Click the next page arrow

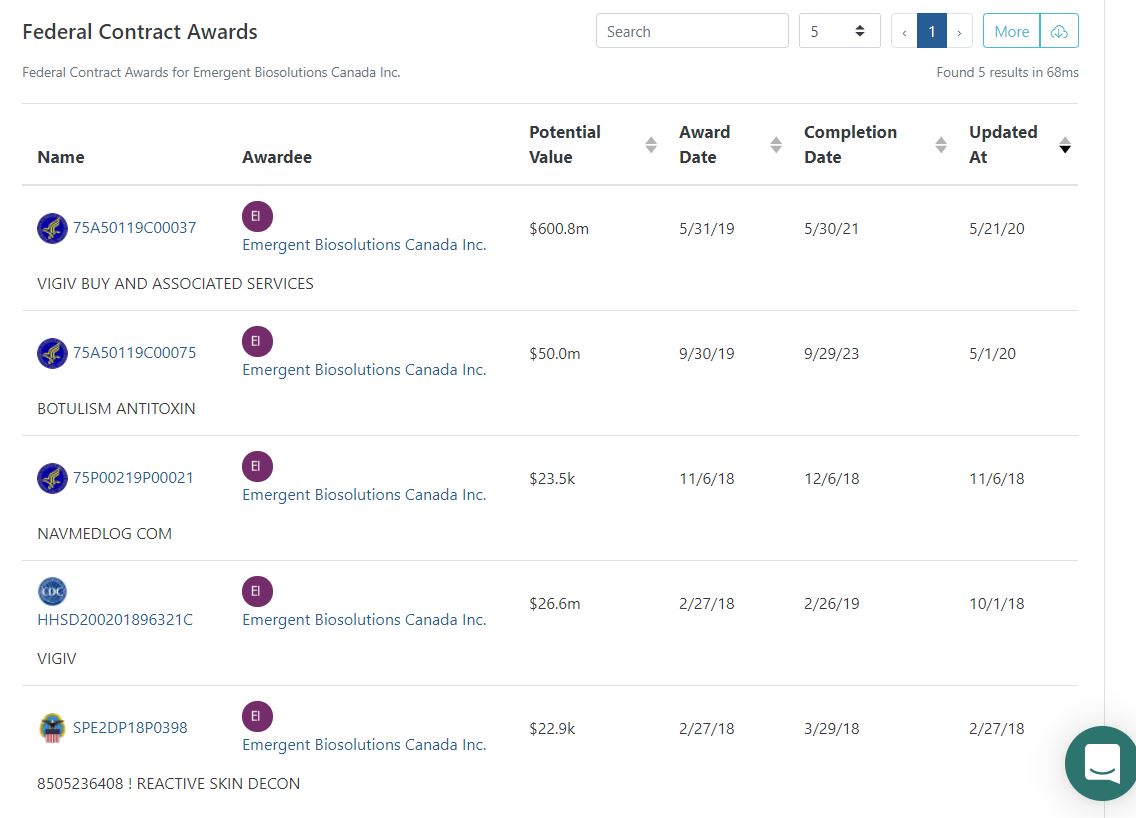(x=960, y=31)
